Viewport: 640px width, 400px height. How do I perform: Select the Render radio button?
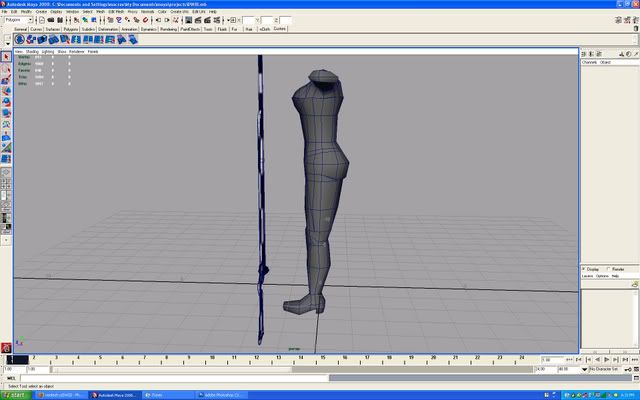coord(608,268)
